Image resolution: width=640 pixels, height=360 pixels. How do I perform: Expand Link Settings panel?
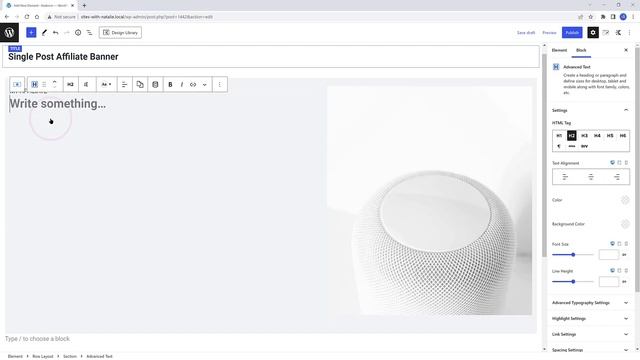pyautogui.click(x=590, y=335)
